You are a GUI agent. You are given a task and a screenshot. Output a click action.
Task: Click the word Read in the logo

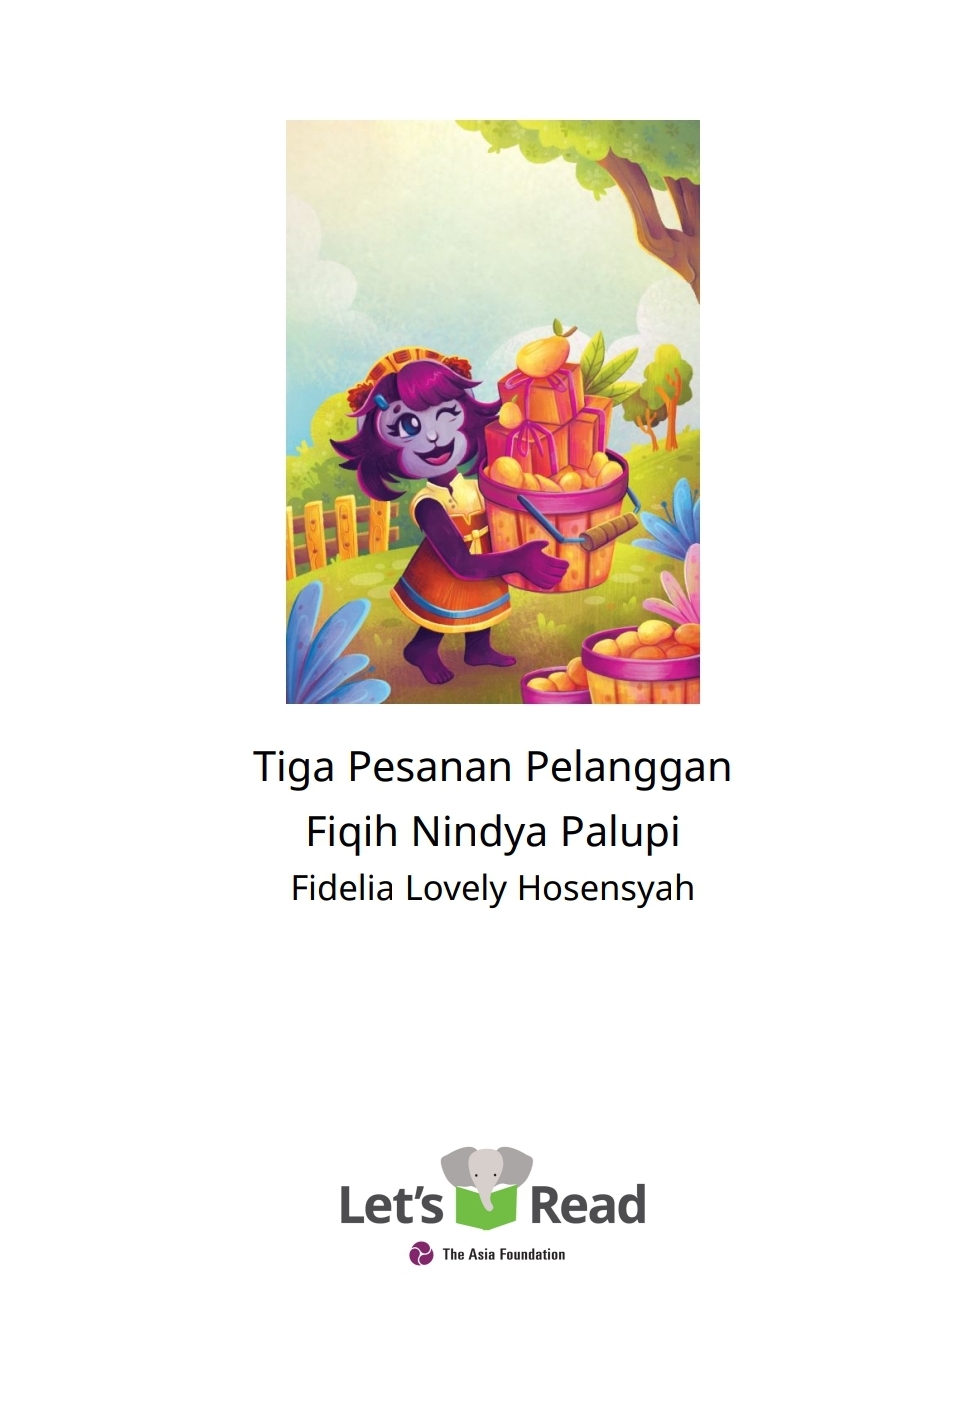(587, 1205)
